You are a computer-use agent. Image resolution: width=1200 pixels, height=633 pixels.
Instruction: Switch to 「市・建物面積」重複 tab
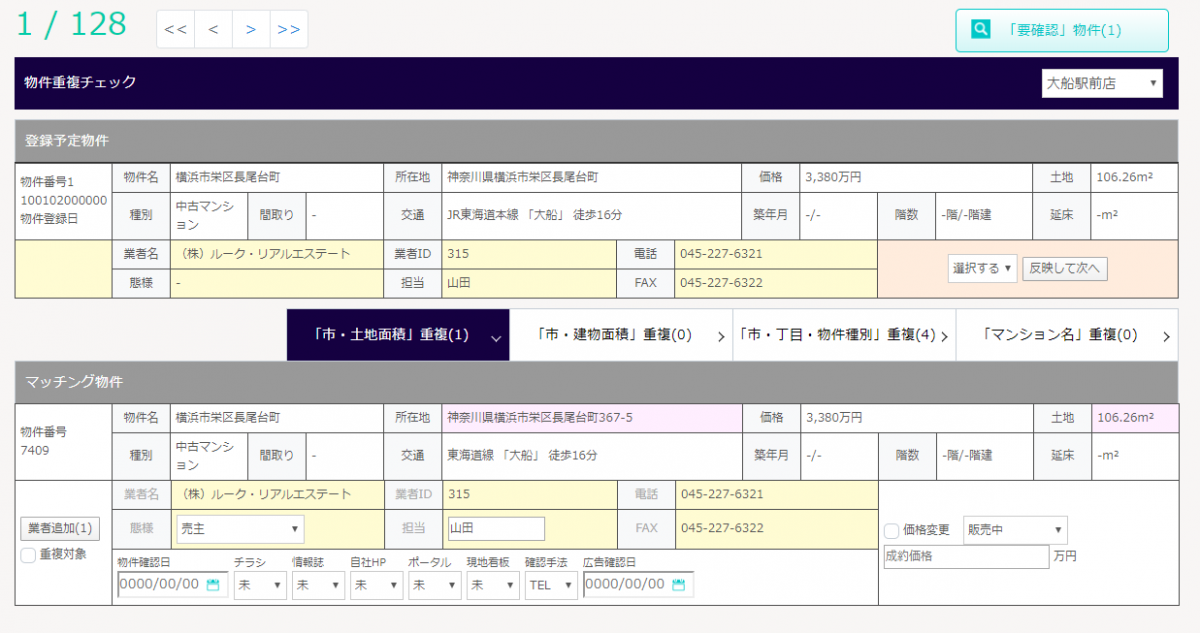tap(620, 335)
